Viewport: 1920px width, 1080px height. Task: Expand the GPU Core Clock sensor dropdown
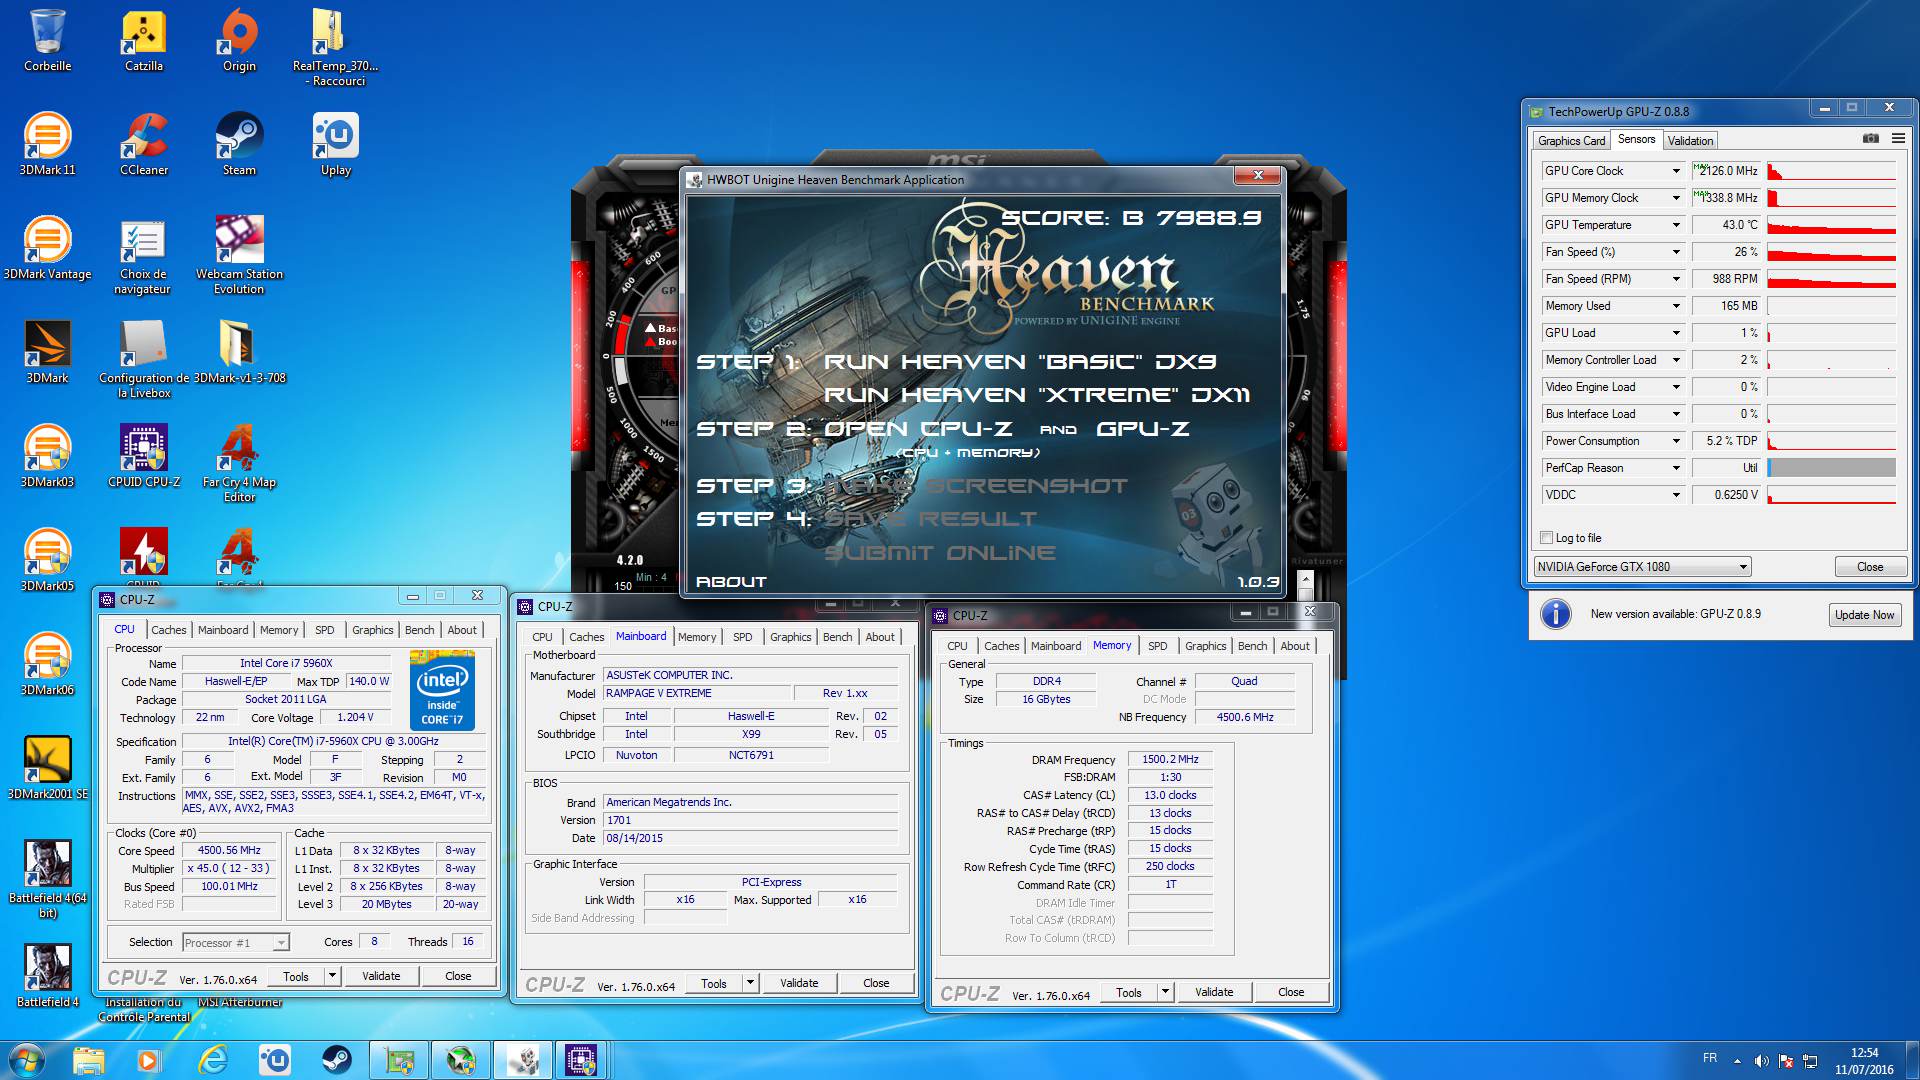1676,171
